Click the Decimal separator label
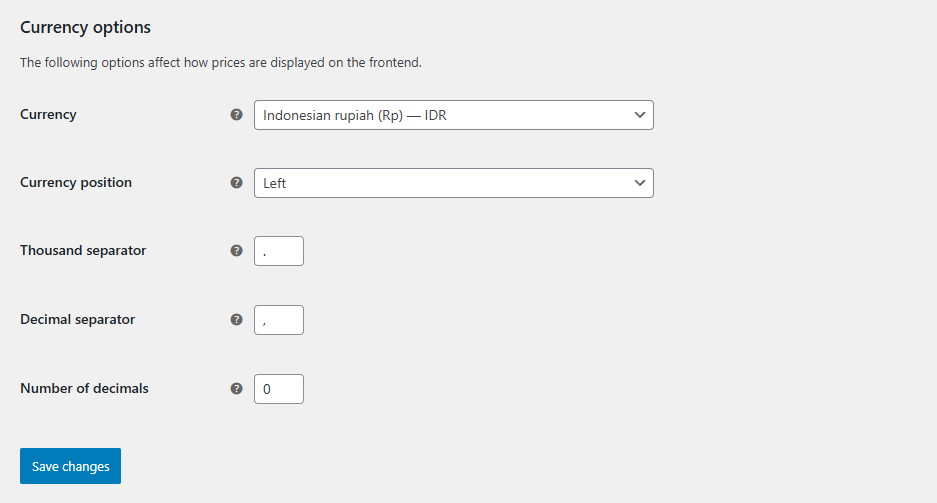Screen dimensions: 937x503 [78, 320]
